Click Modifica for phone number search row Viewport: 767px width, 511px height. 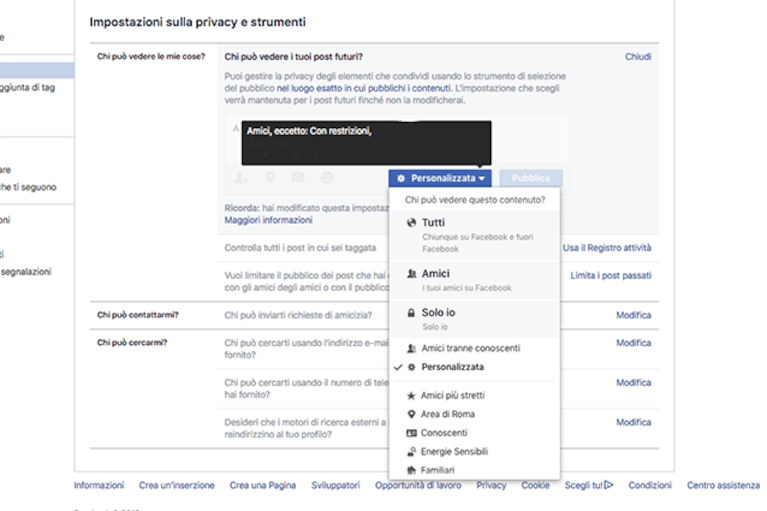[x=633, y=382]
